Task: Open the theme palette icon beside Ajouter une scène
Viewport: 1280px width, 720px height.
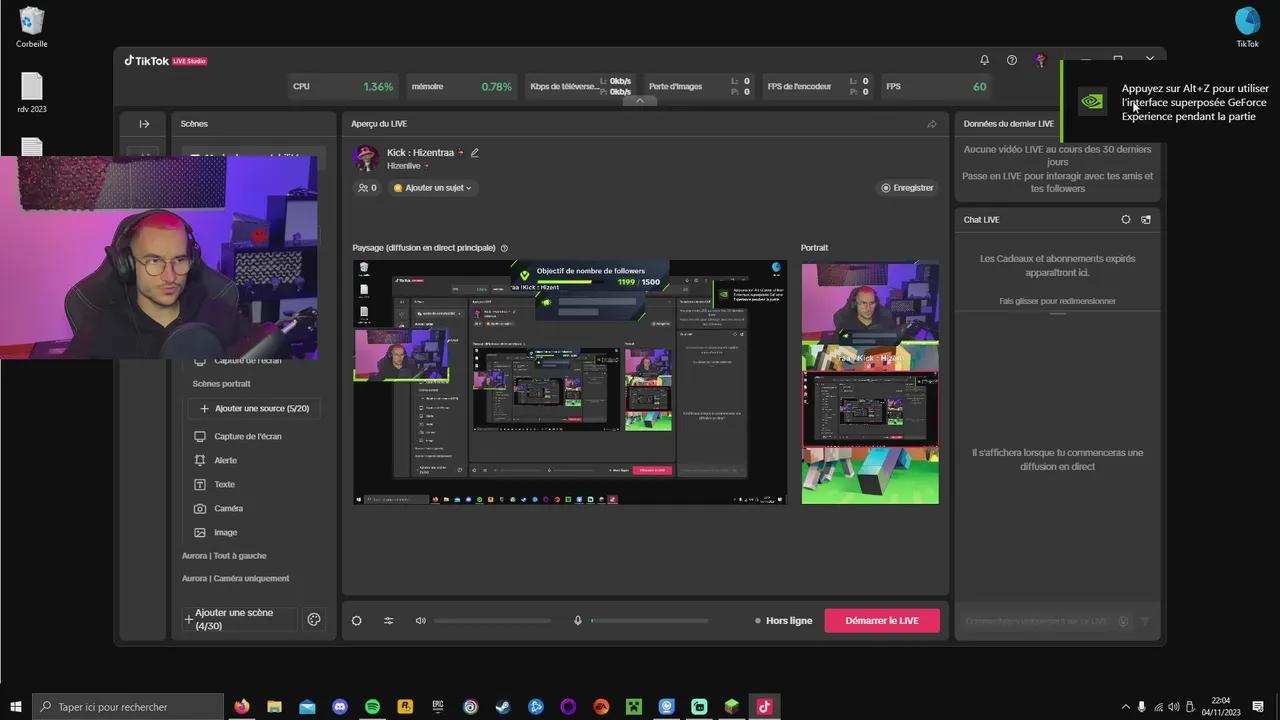Action: (x=314, y=620)
